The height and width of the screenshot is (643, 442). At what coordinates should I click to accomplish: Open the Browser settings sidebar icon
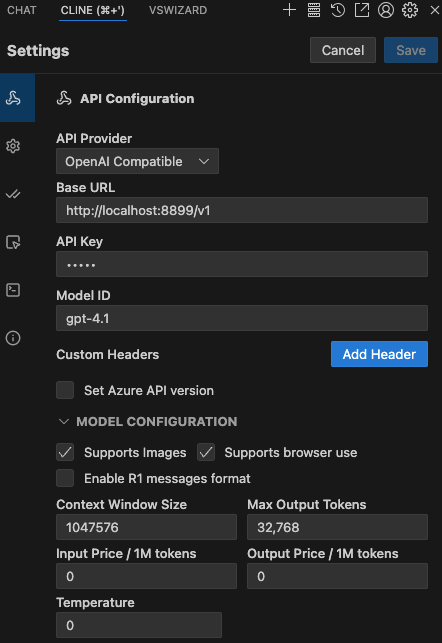coord(13,242)
